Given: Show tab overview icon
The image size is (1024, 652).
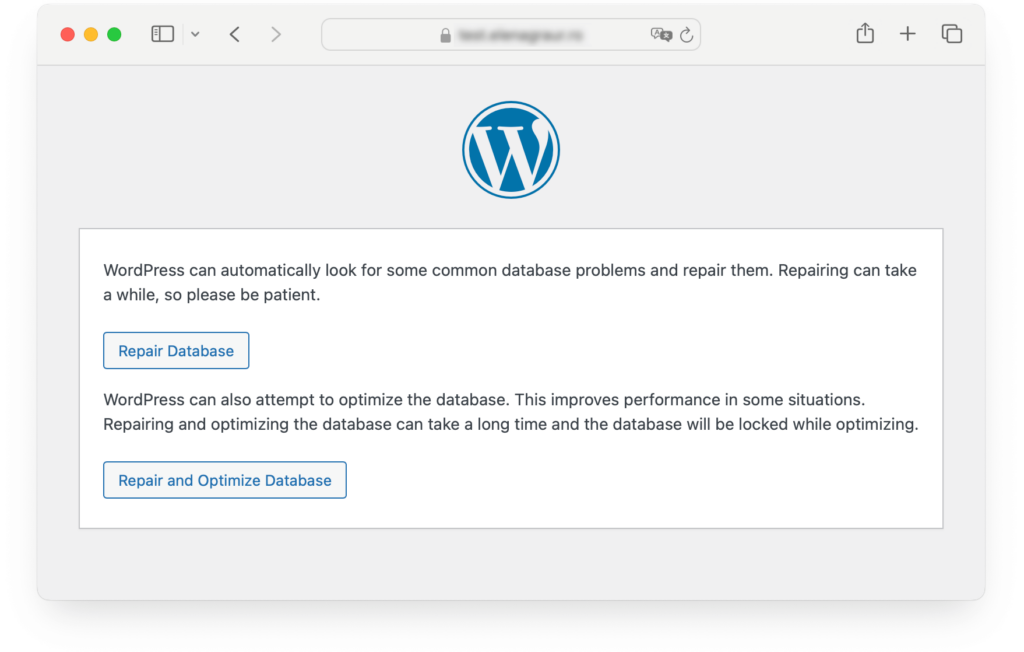Looking at the screenshot, I should (952, 34).
